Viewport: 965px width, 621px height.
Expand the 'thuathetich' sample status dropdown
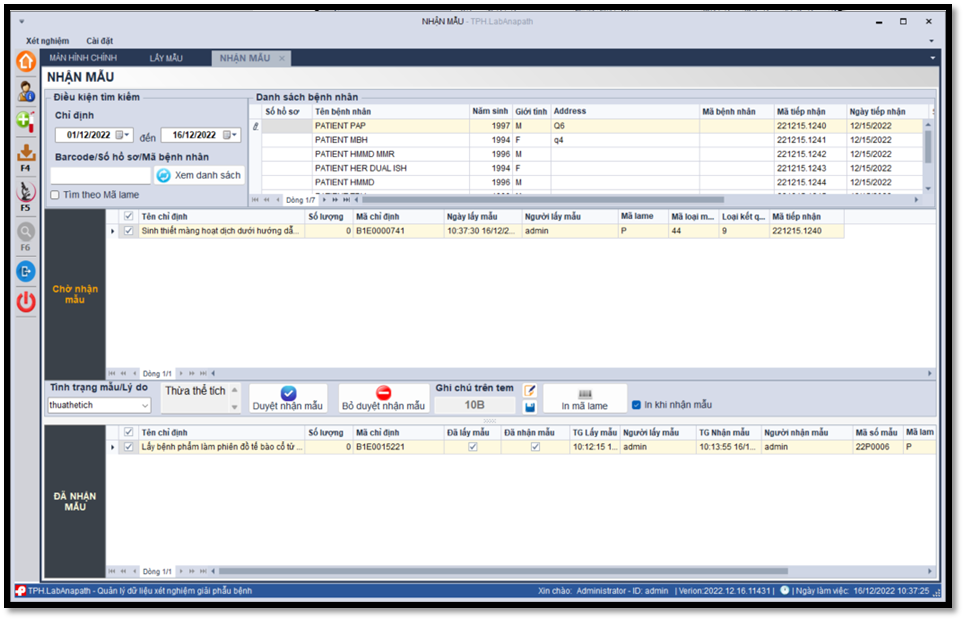145,406
